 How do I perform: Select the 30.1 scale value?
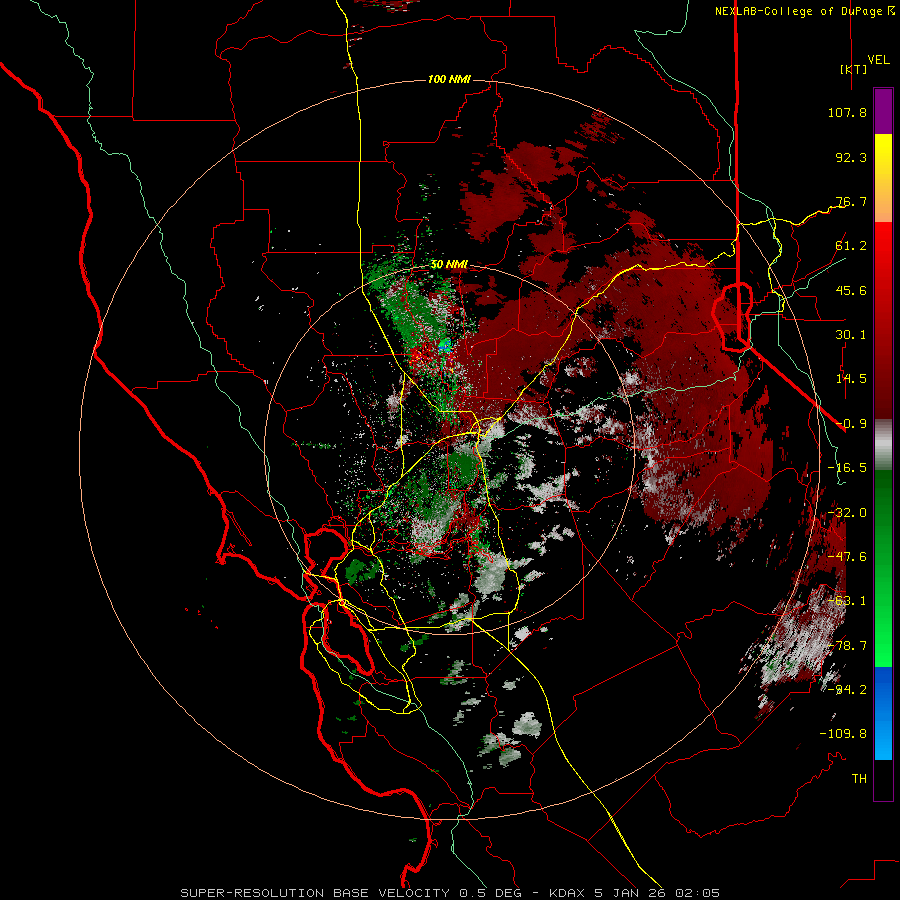coord(851,335)
